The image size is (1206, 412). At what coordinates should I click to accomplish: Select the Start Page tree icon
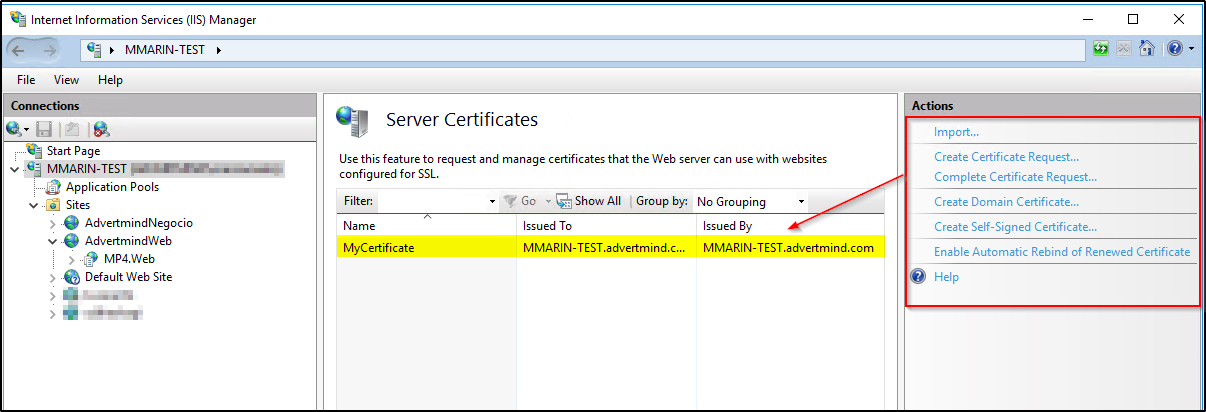click(x=35, y=151)
